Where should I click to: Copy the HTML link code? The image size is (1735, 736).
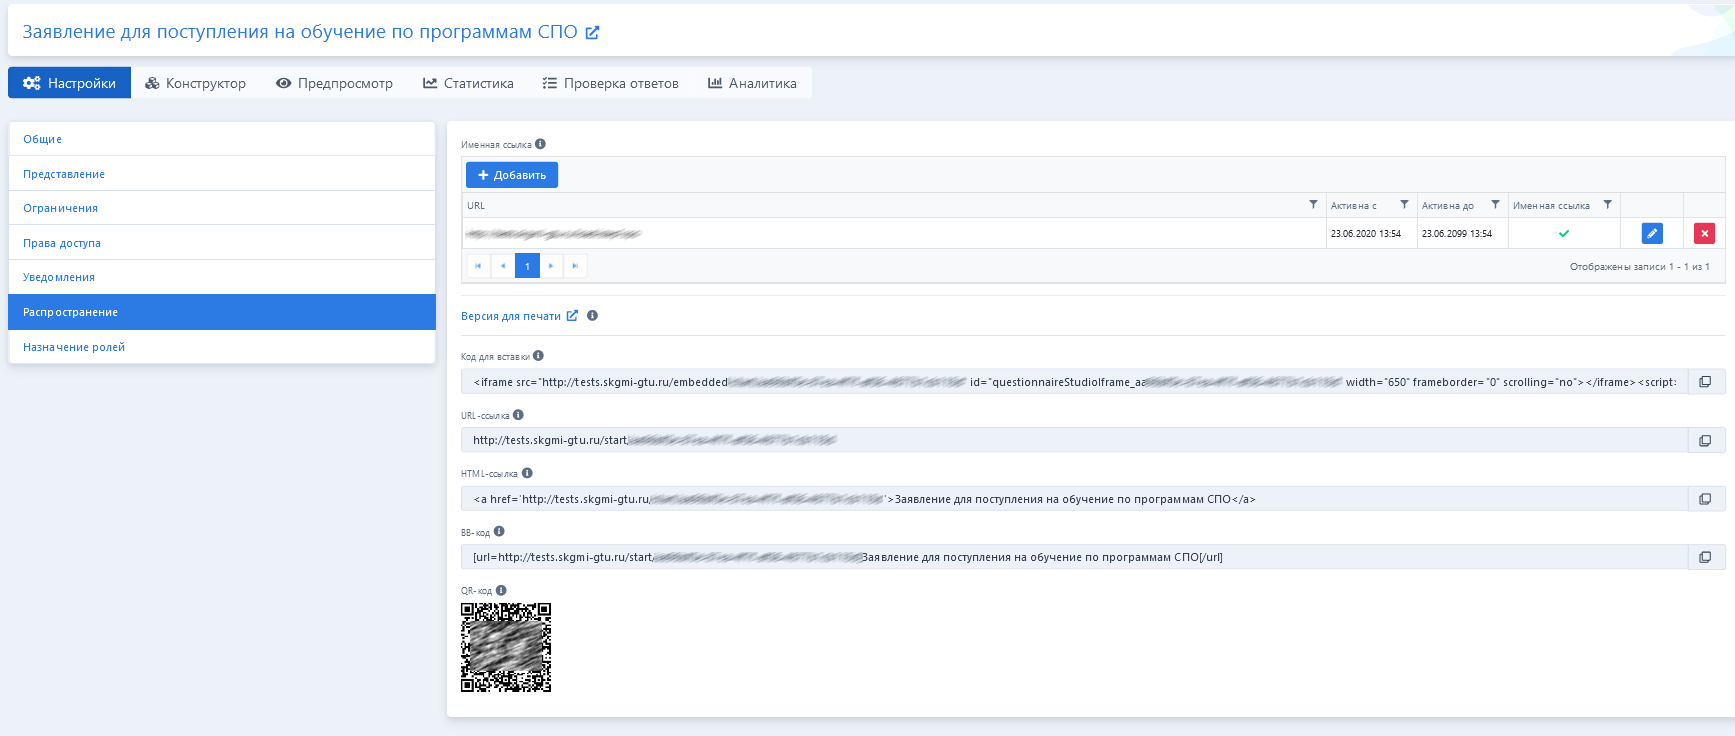point(1705,499)
